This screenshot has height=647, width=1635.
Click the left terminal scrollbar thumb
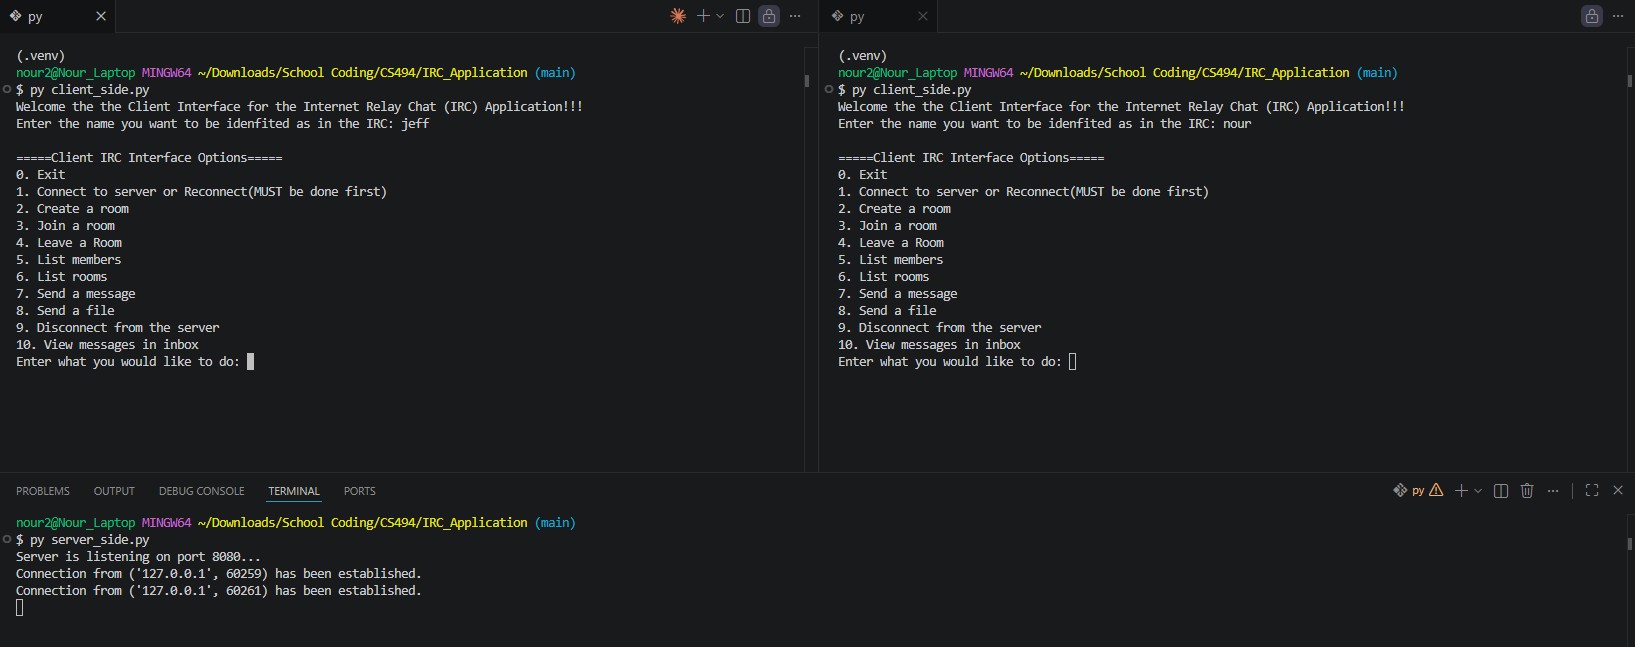coord(806,81)
